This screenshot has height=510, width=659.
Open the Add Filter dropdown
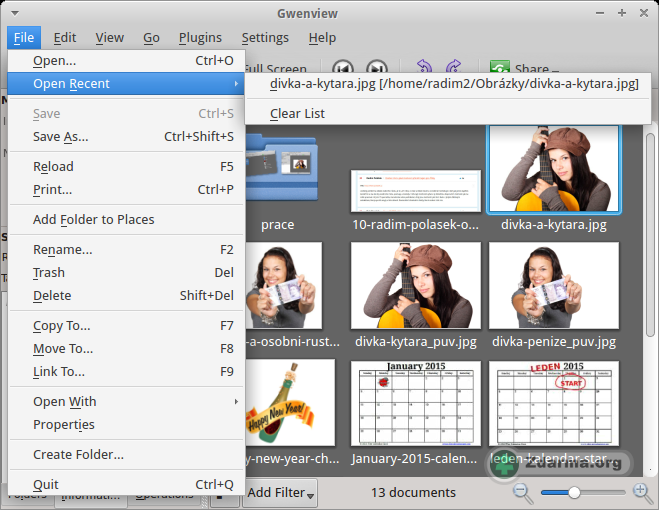click(280, 493)
